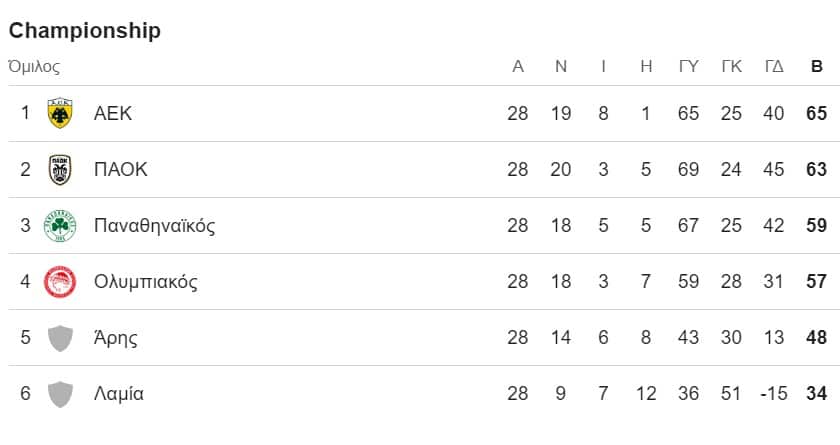This screenshot has width=840, height=445.
Task: Click the grey shield next to Λαμία
Action: [61, 394]
